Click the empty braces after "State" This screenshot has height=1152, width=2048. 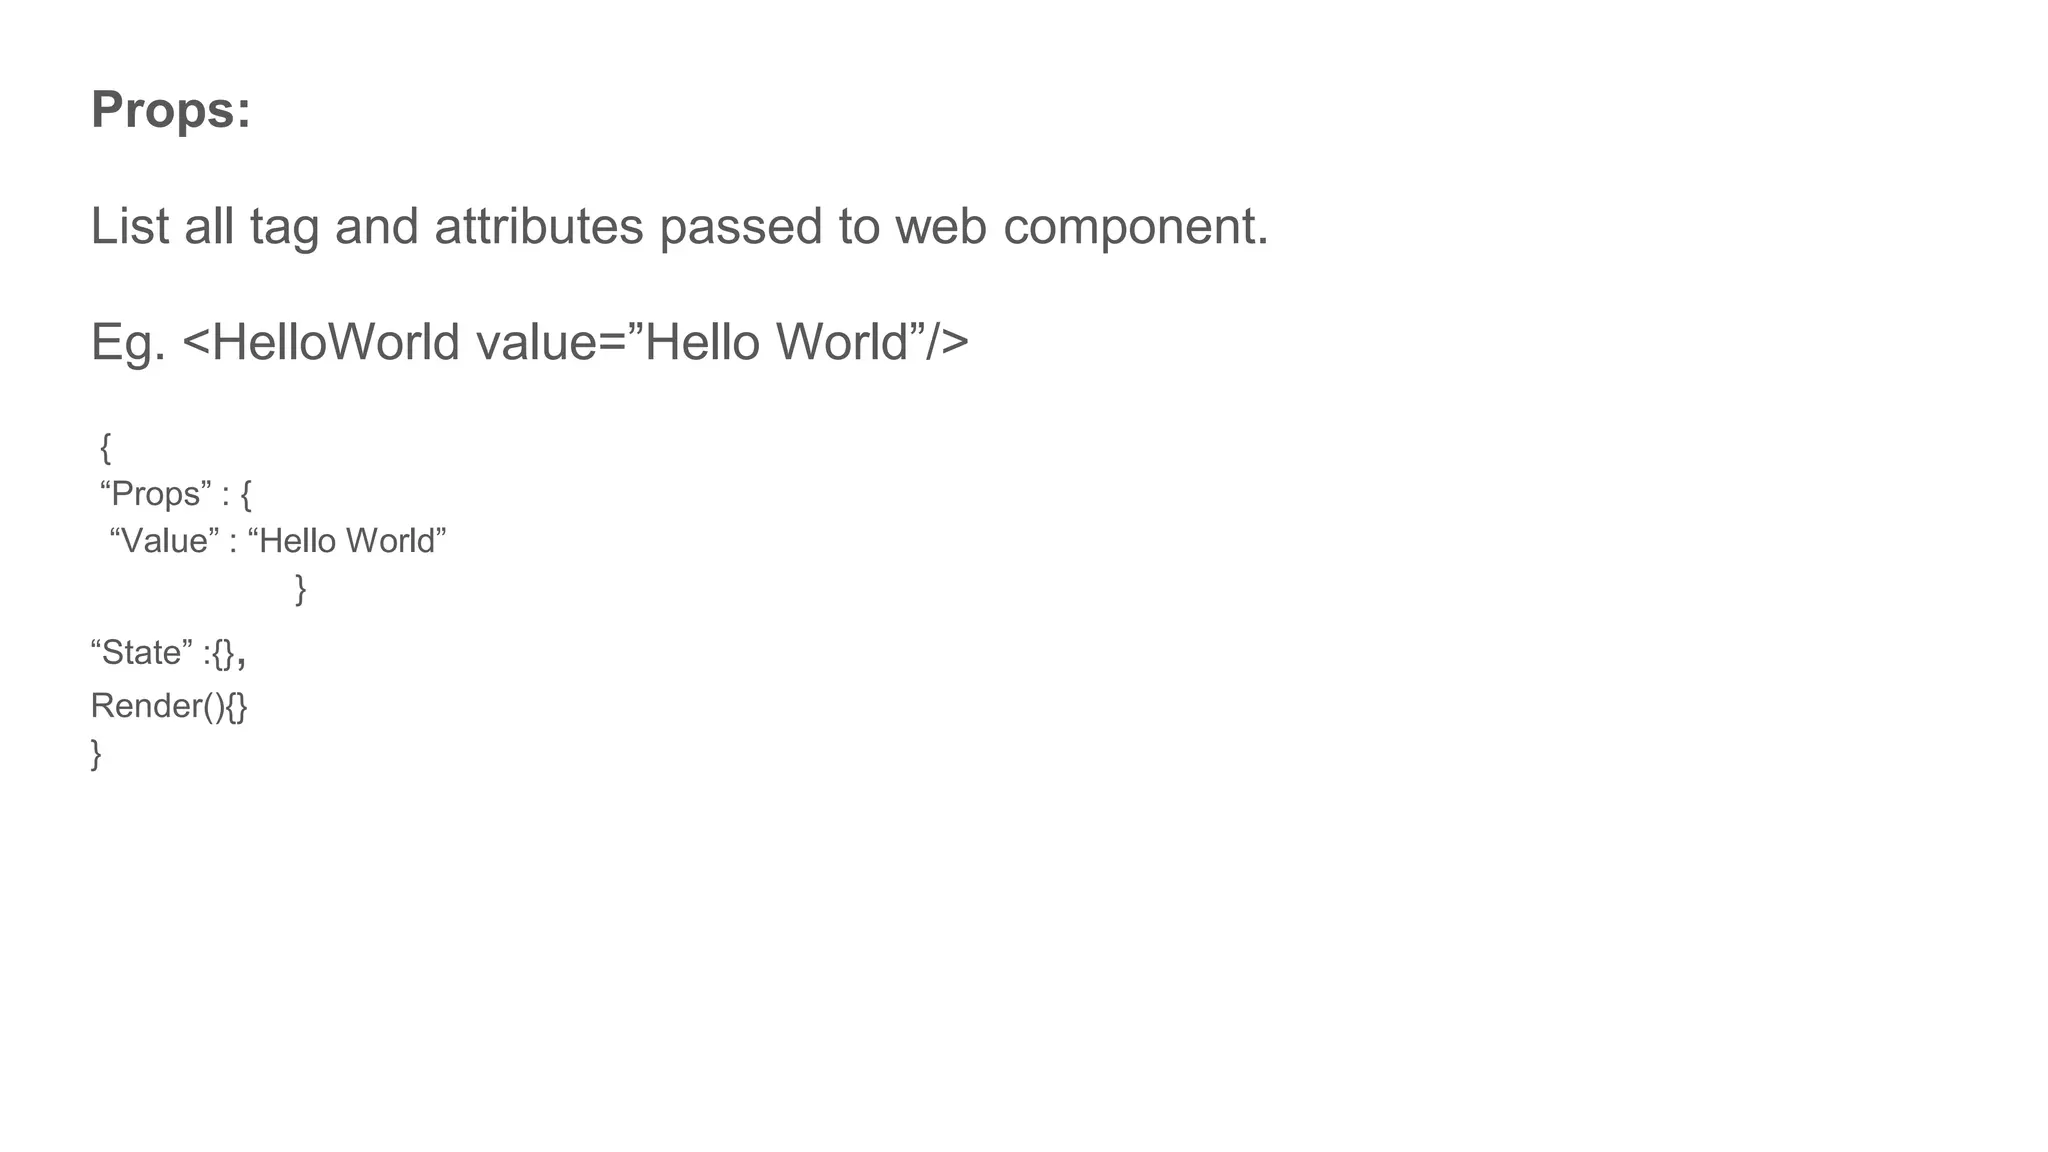pyautogui.click(x=223, y=654)
